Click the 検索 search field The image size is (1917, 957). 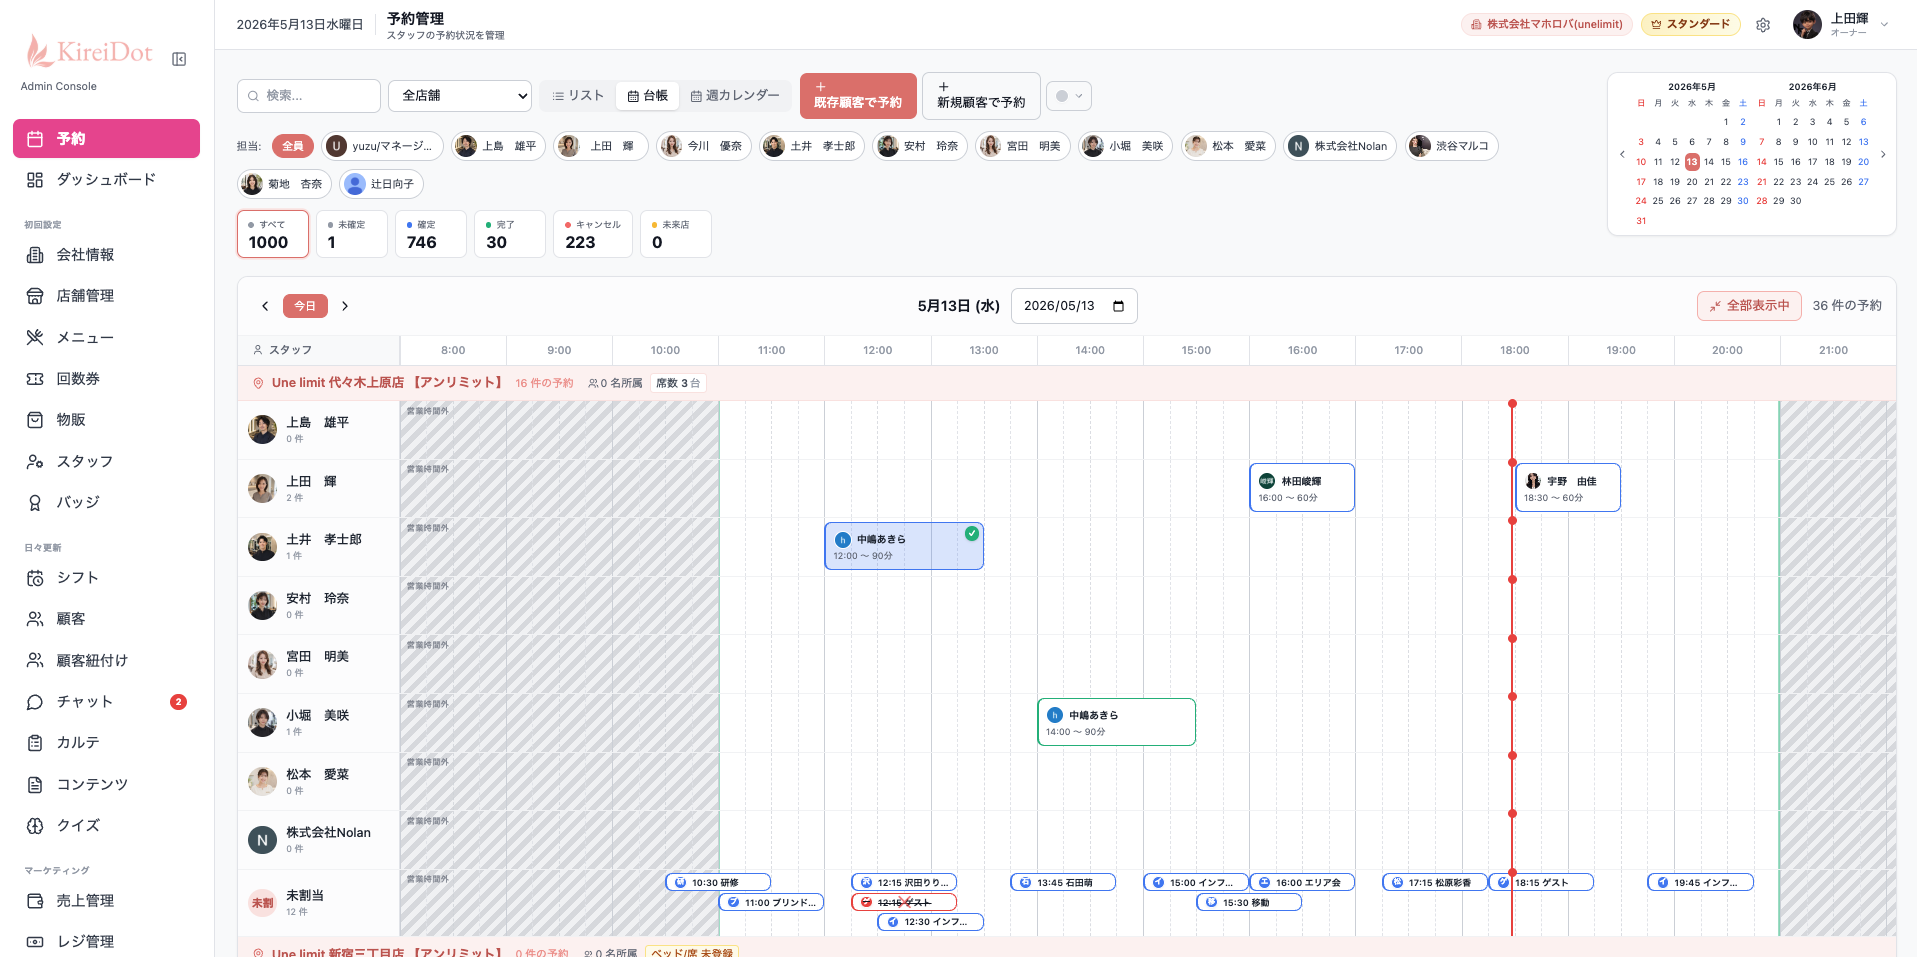point(309,96)
